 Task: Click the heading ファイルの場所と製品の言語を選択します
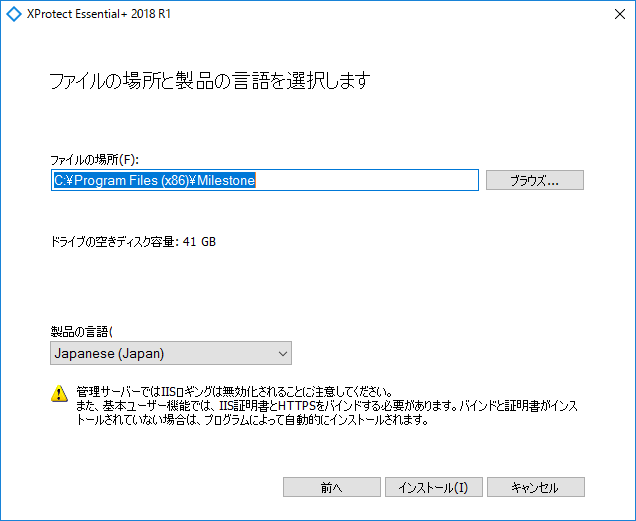[210, 80]
